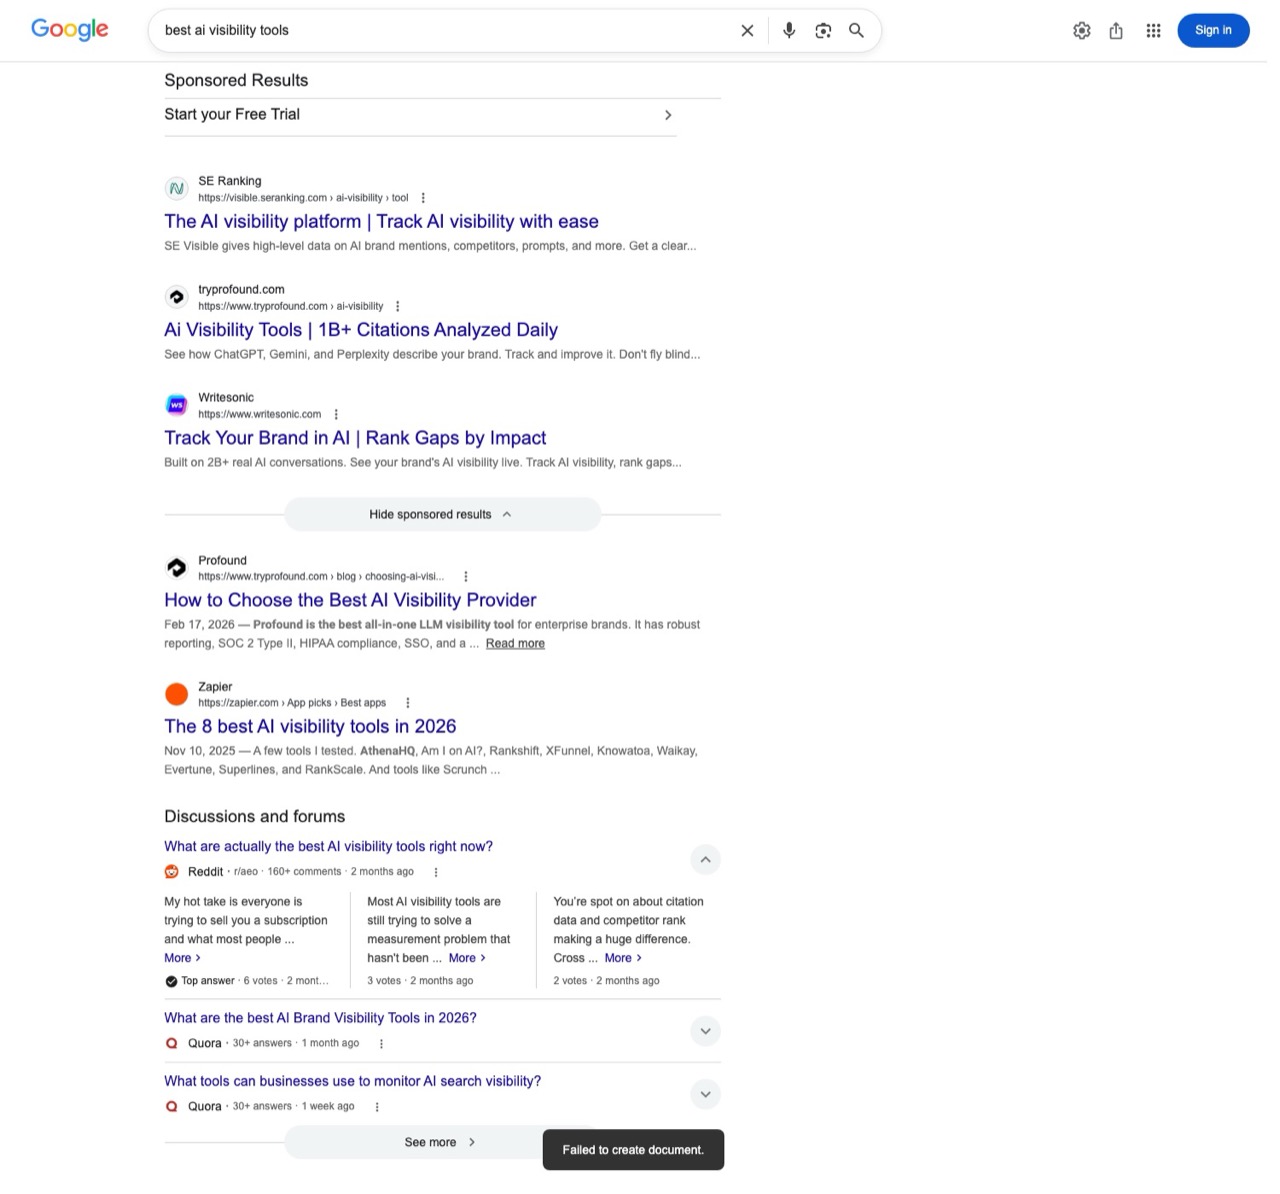Open three-dot menu for Reddit discussion
This screenshot has height=1194, width=1280.
tap(436, 872)
